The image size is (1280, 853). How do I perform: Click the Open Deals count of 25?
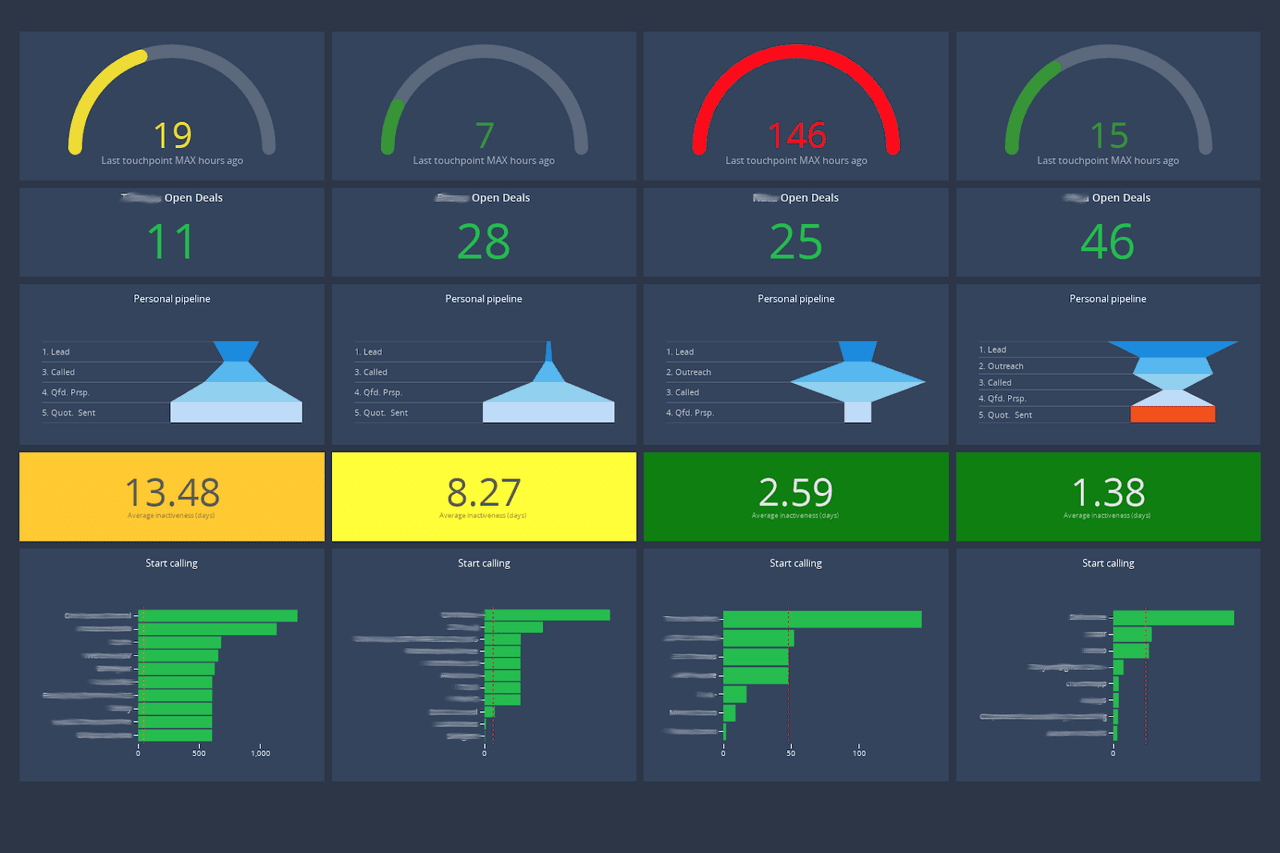pos(796,242)
